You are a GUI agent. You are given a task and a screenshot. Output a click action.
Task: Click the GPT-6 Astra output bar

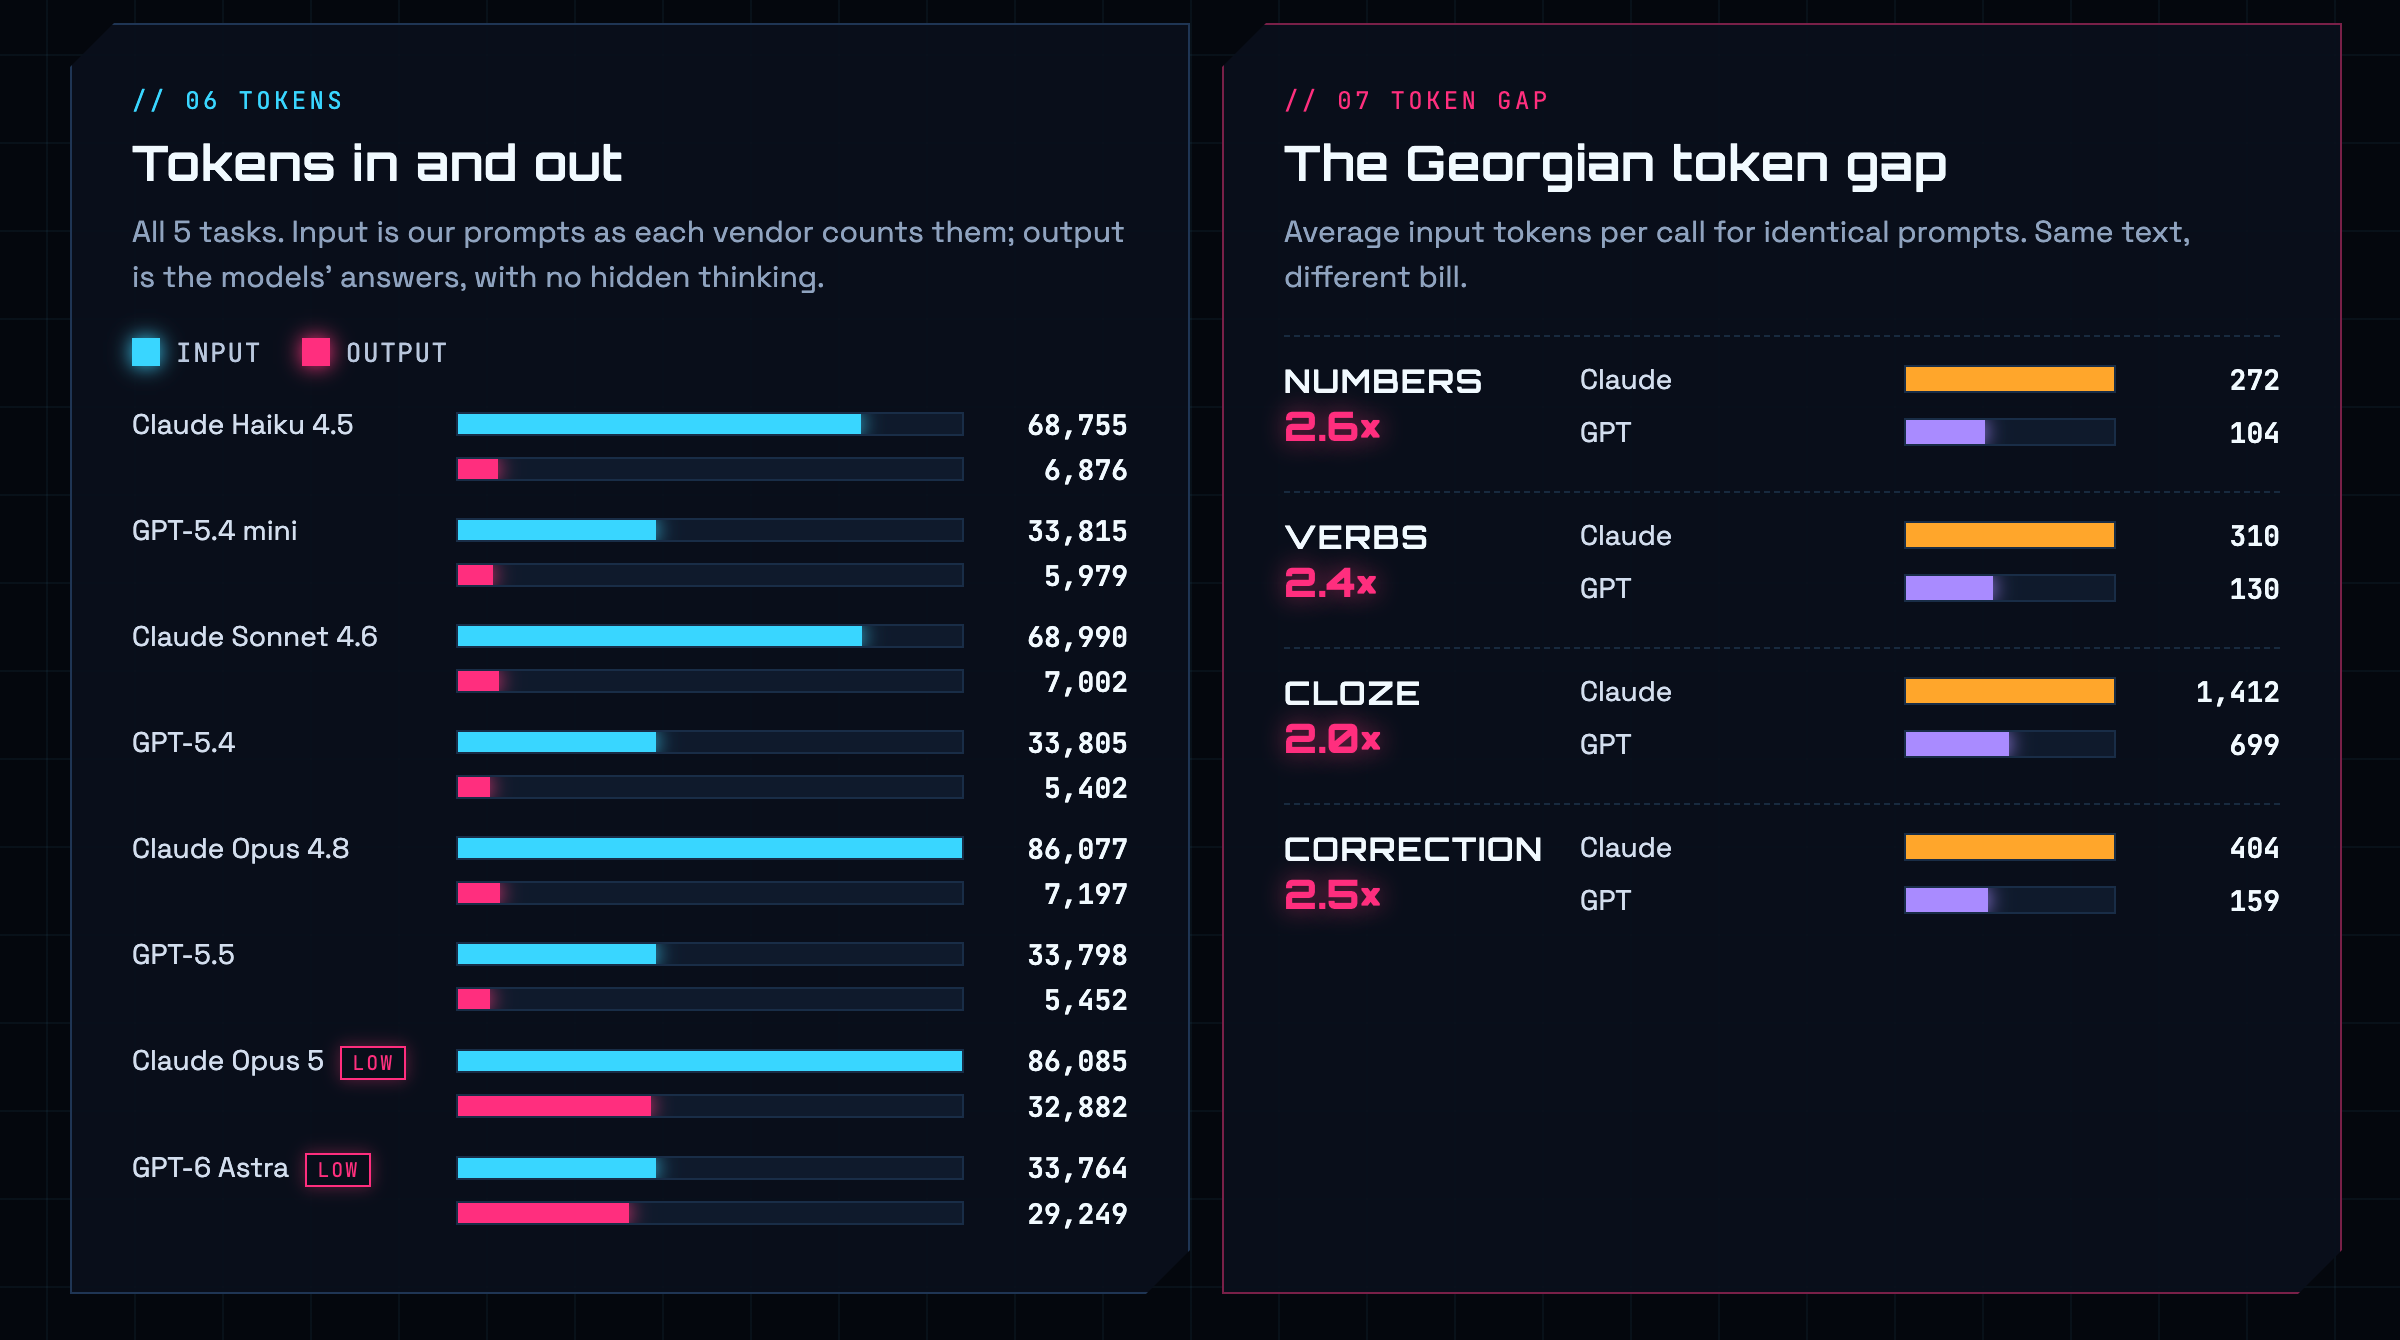[x=710, y=1213]
